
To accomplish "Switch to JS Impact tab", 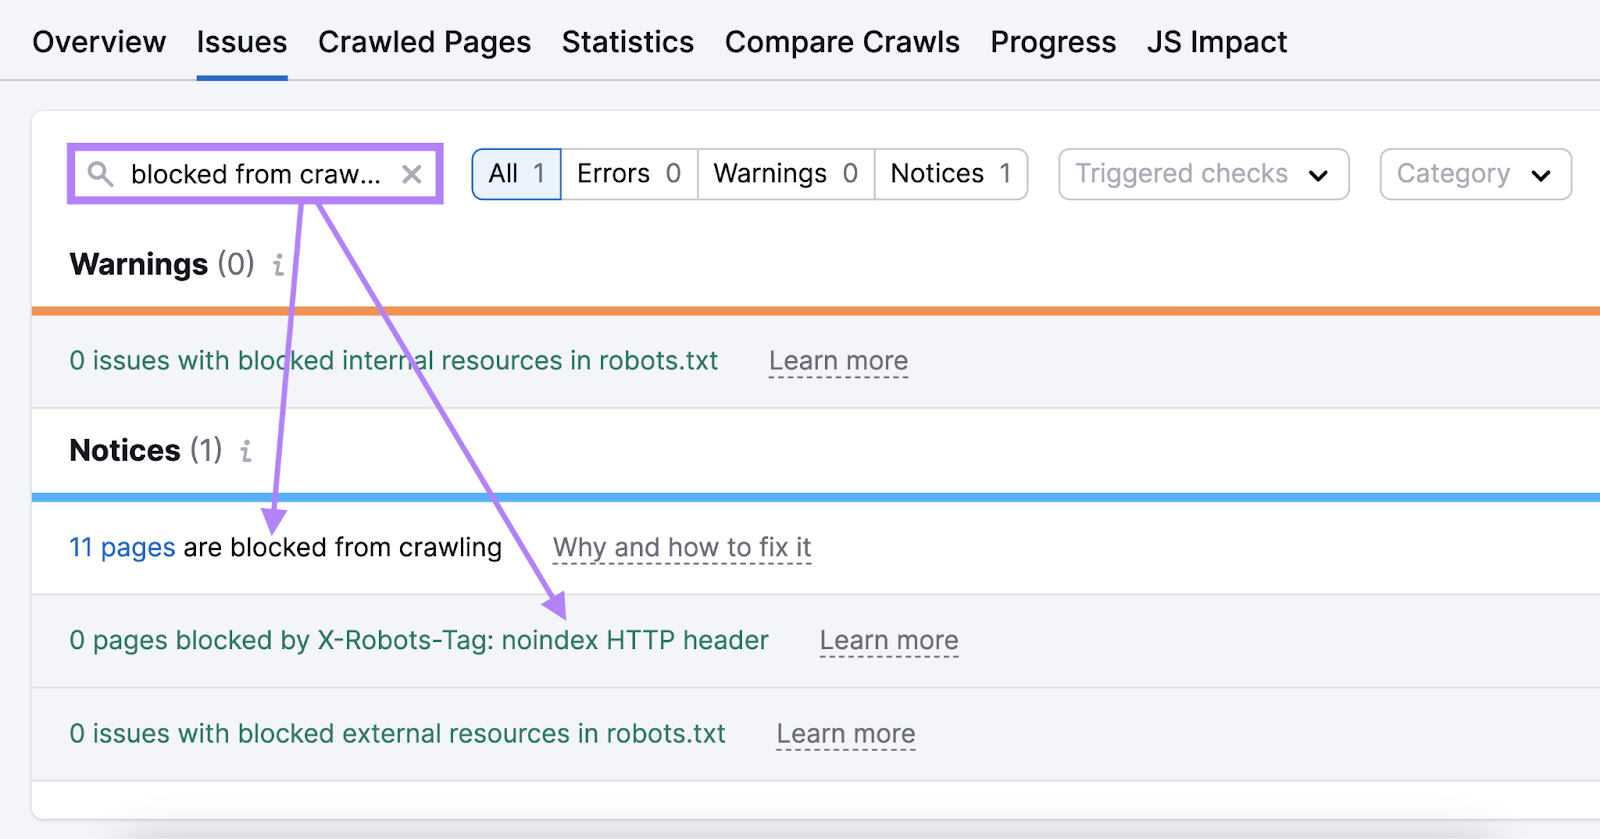I will tap(1216, 42).
